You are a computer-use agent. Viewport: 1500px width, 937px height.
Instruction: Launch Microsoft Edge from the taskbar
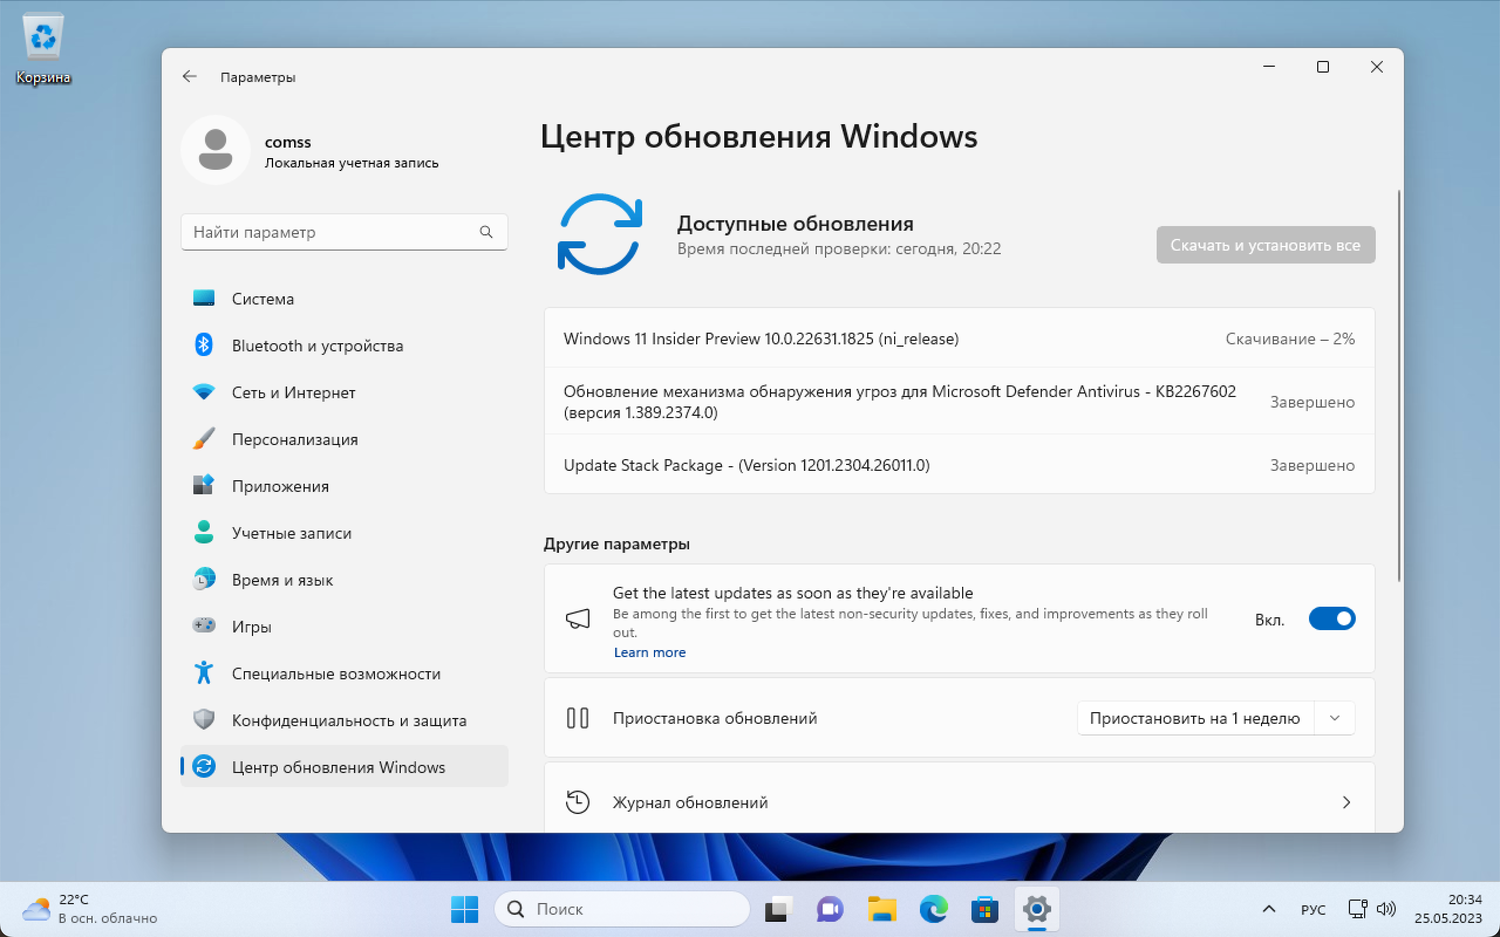pos(933,909)
